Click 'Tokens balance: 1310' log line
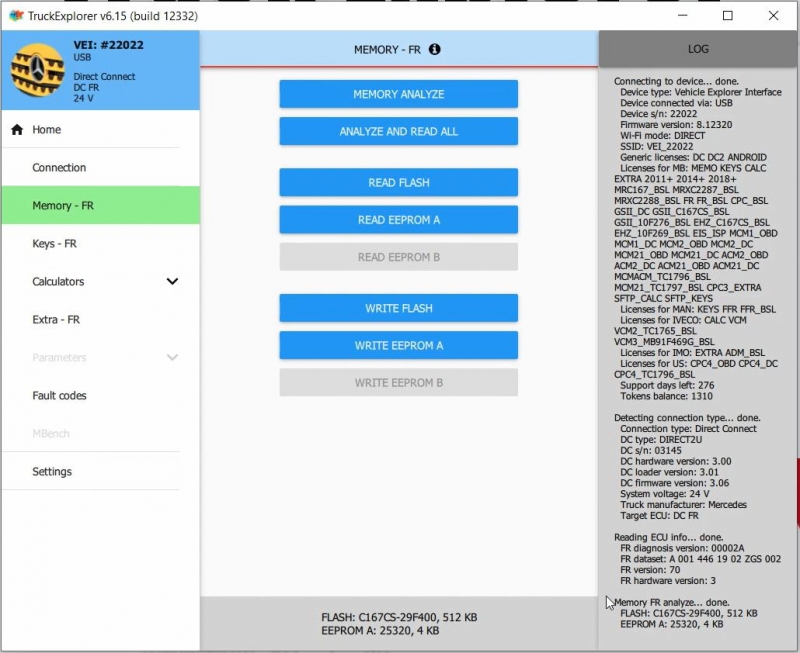 (x=666, y=396)
